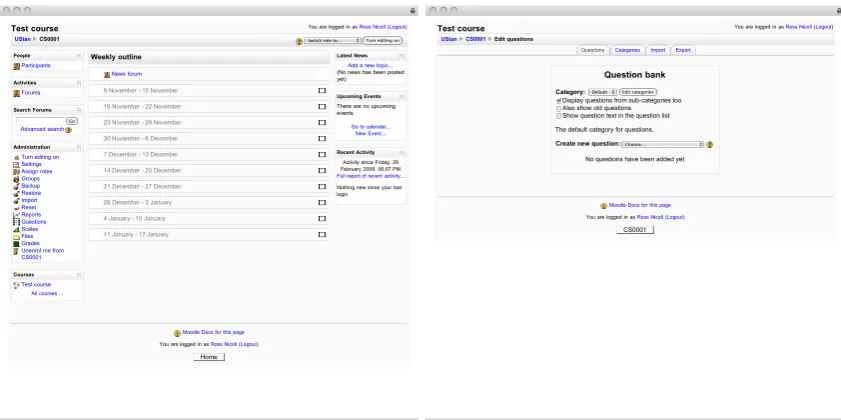Click the CS0001 button at page bottom
841x420 pixels.
pos(635,230)
